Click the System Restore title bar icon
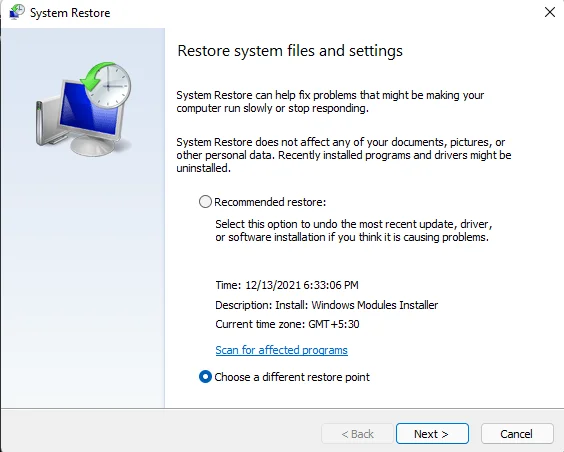 pyautogui.click(x=17, y=12)
